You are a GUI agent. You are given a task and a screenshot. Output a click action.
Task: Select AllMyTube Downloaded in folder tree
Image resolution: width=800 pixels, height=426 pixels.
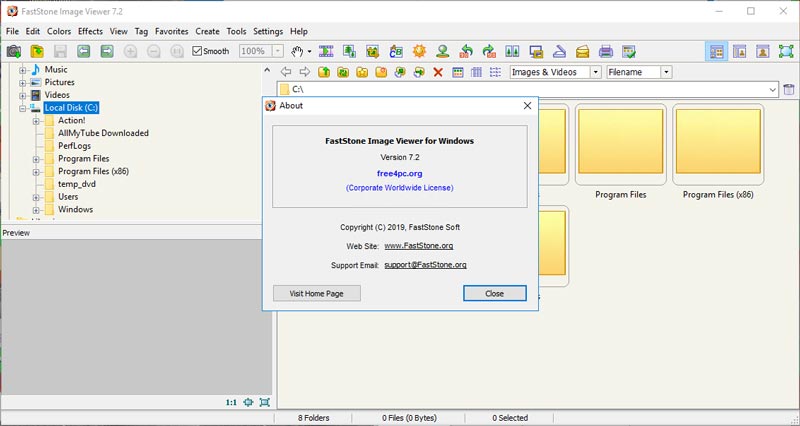[x=103, y=133]
